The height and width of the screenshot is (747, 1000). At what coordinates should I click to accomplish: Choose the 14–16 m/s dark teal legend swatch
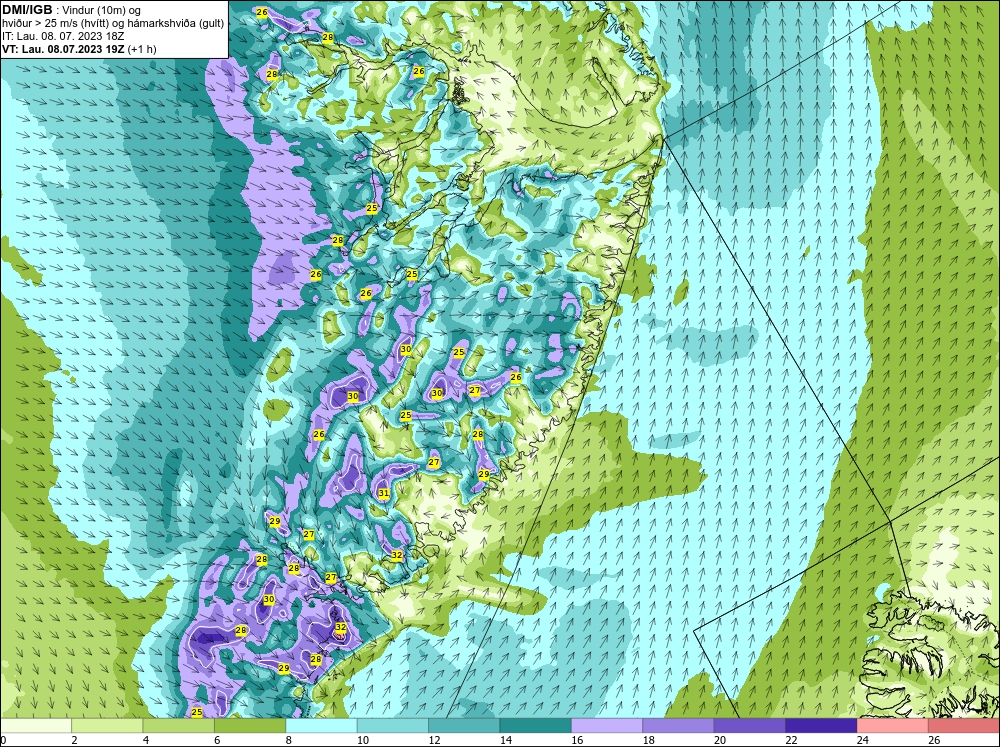(x=536, y=725)
